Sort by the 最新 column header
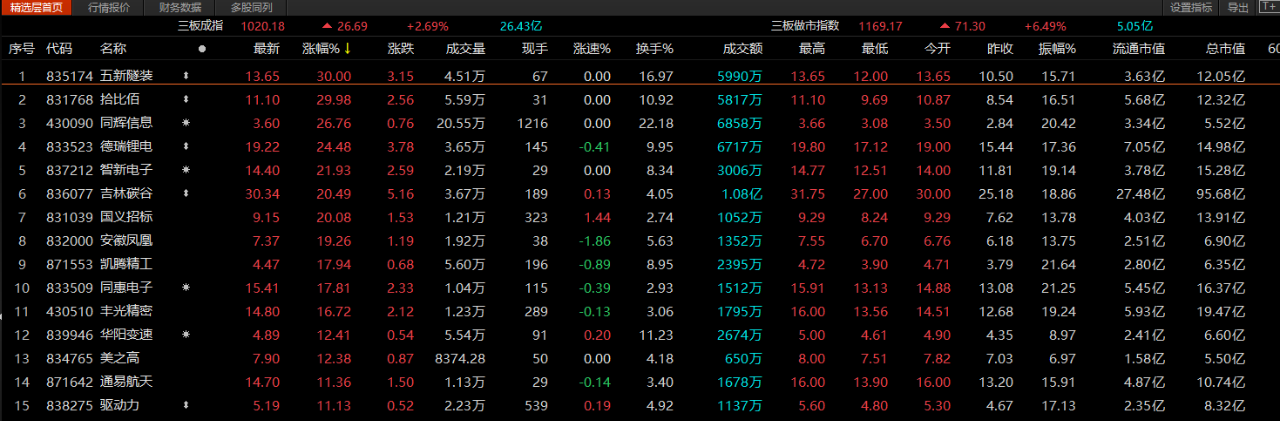 (x=266, y=48)
